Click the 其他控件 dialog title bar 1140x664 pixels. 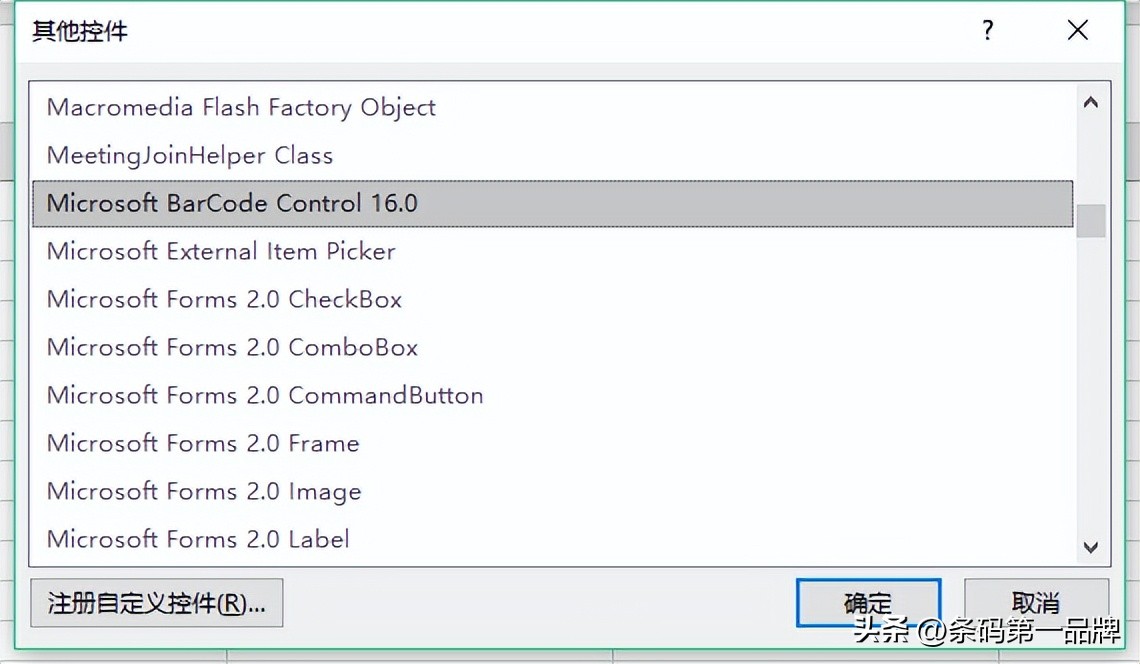point(500,31)
